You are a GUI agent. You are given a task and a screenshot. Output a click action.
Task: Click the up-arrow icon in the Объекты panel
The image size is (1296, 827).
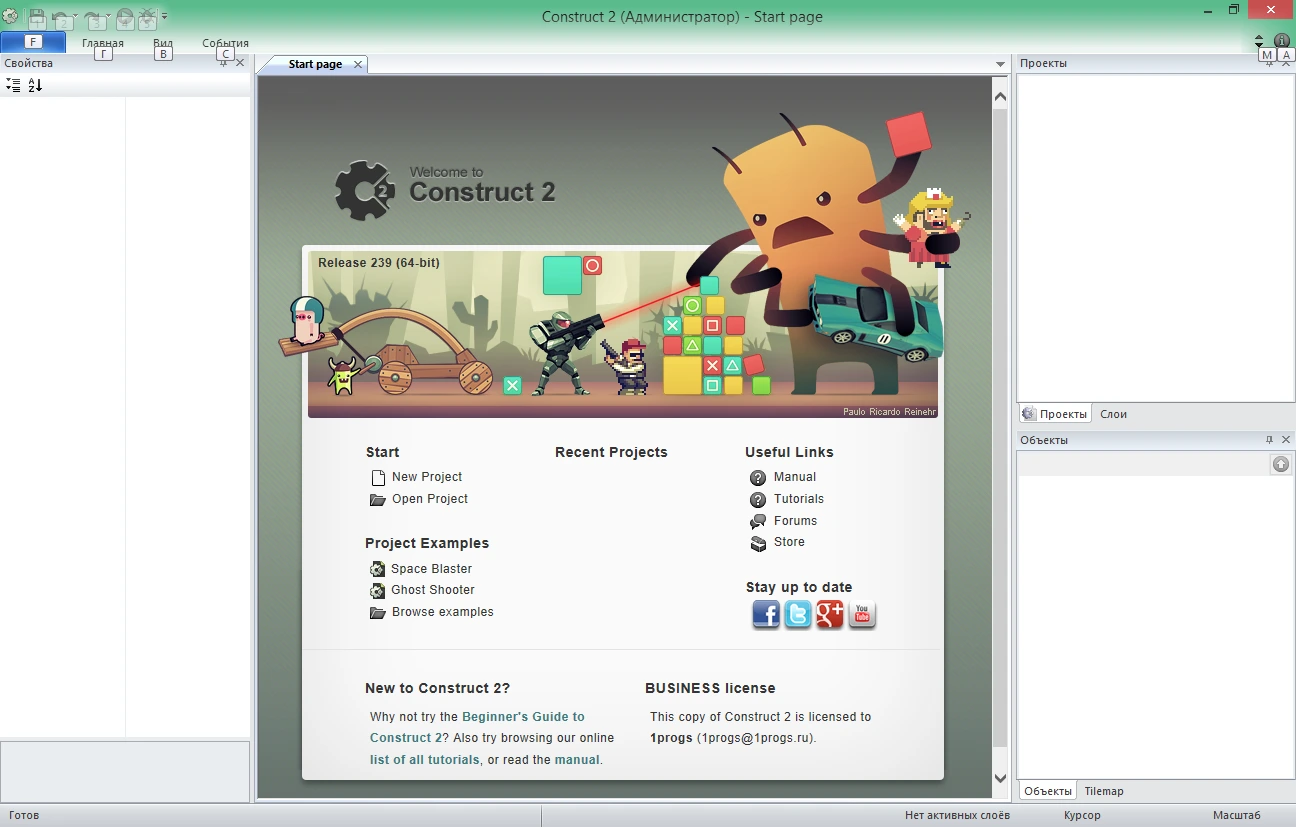1281,464
